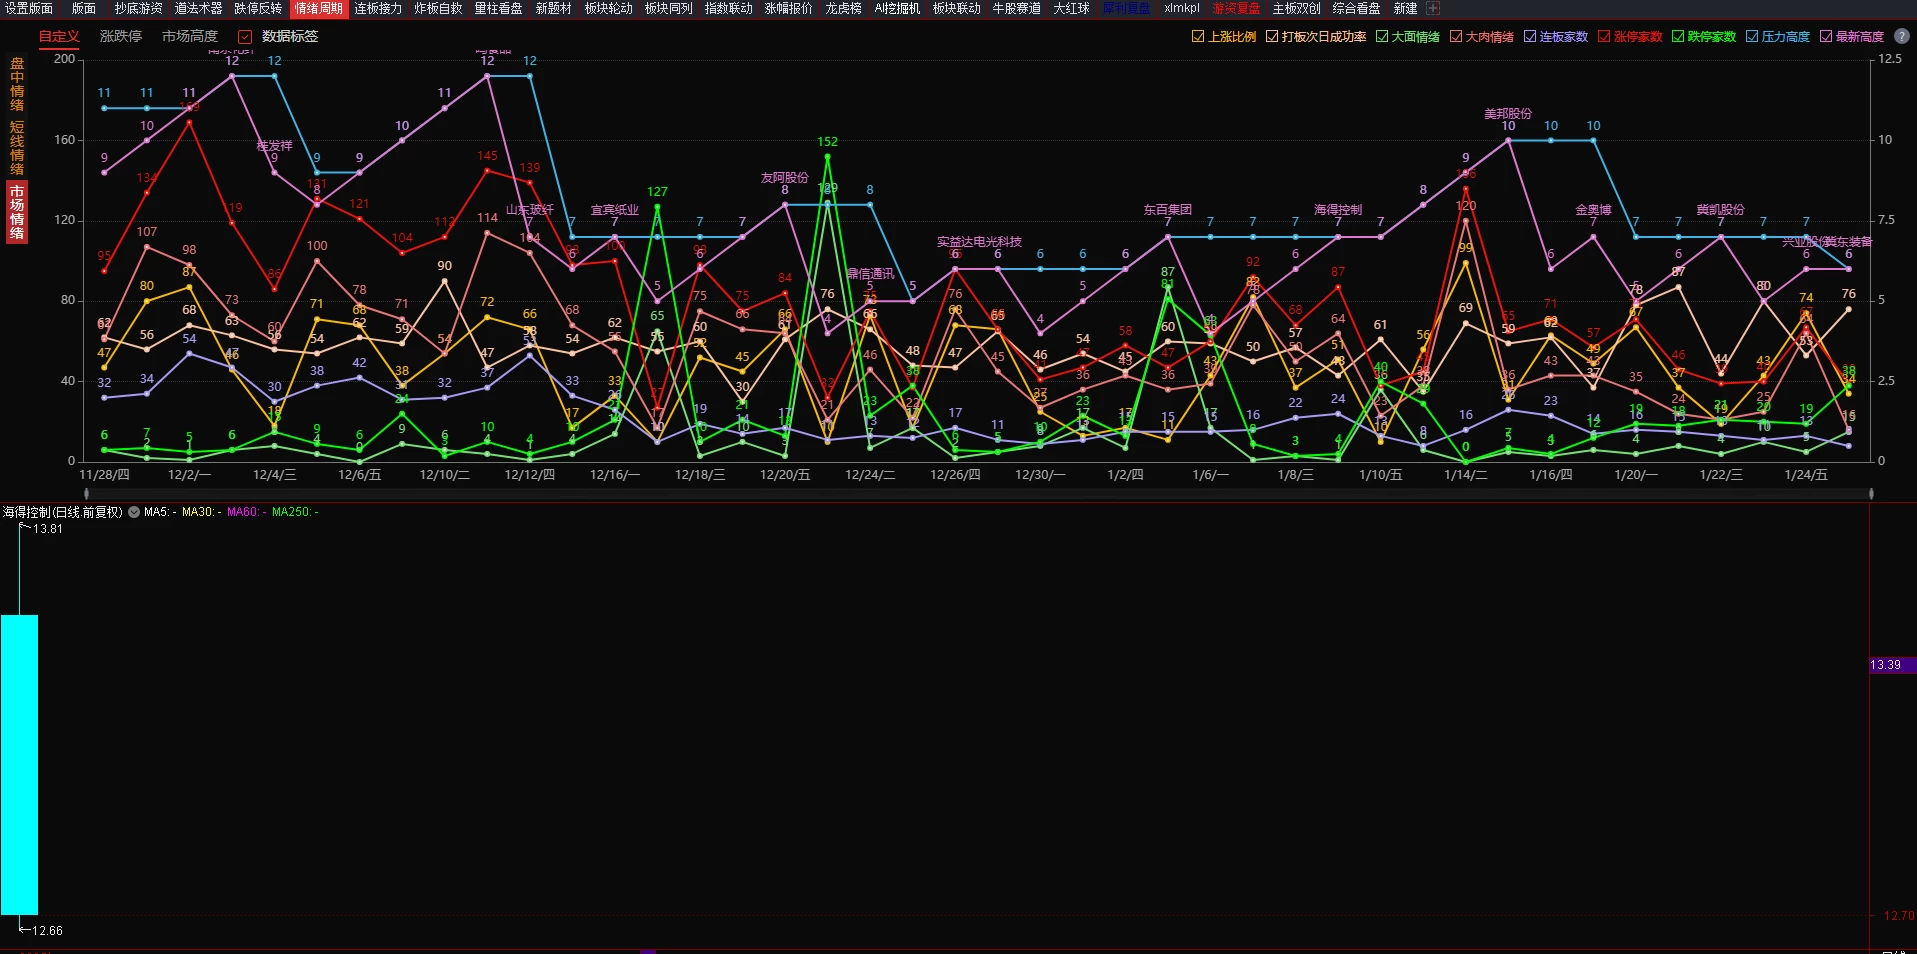The width and height of the screenshot is (1917, 954).
Task: Select the 市场情绪 sidebar icon
Action: point(17,212)
